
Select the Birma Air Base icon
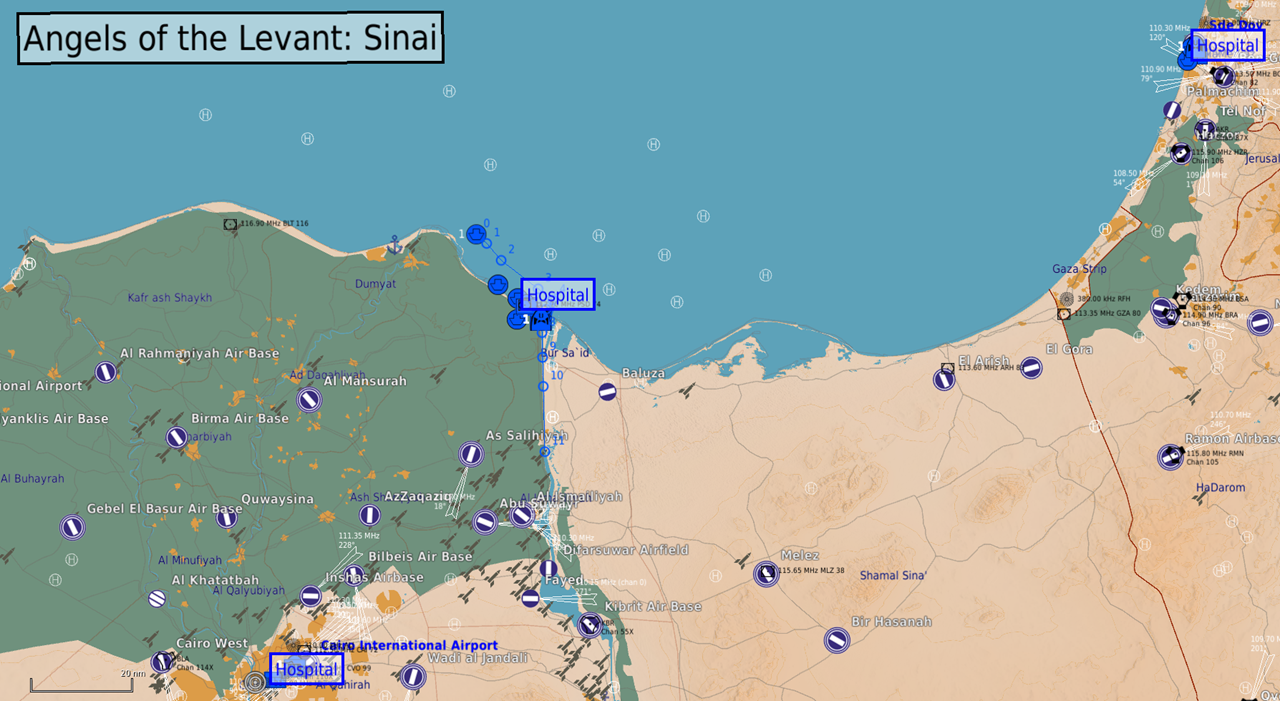176,437
